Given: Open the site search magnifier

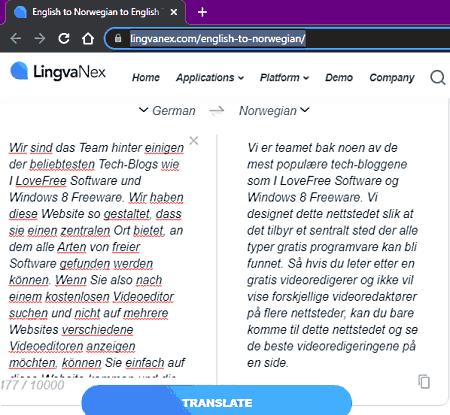Looking at the screenshot, I should coord(438,78).
